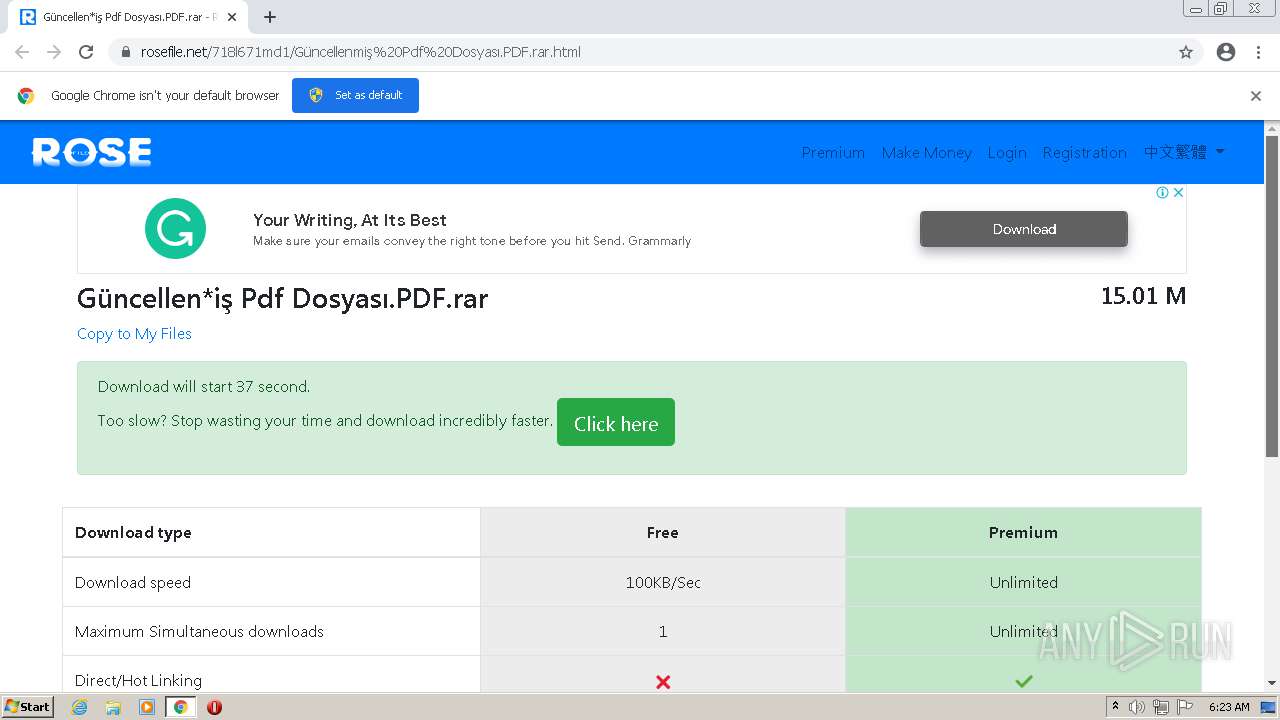Bookmark this page with the star icon
Viewport: 1280px width, 720px height.
pos(1186,52)
